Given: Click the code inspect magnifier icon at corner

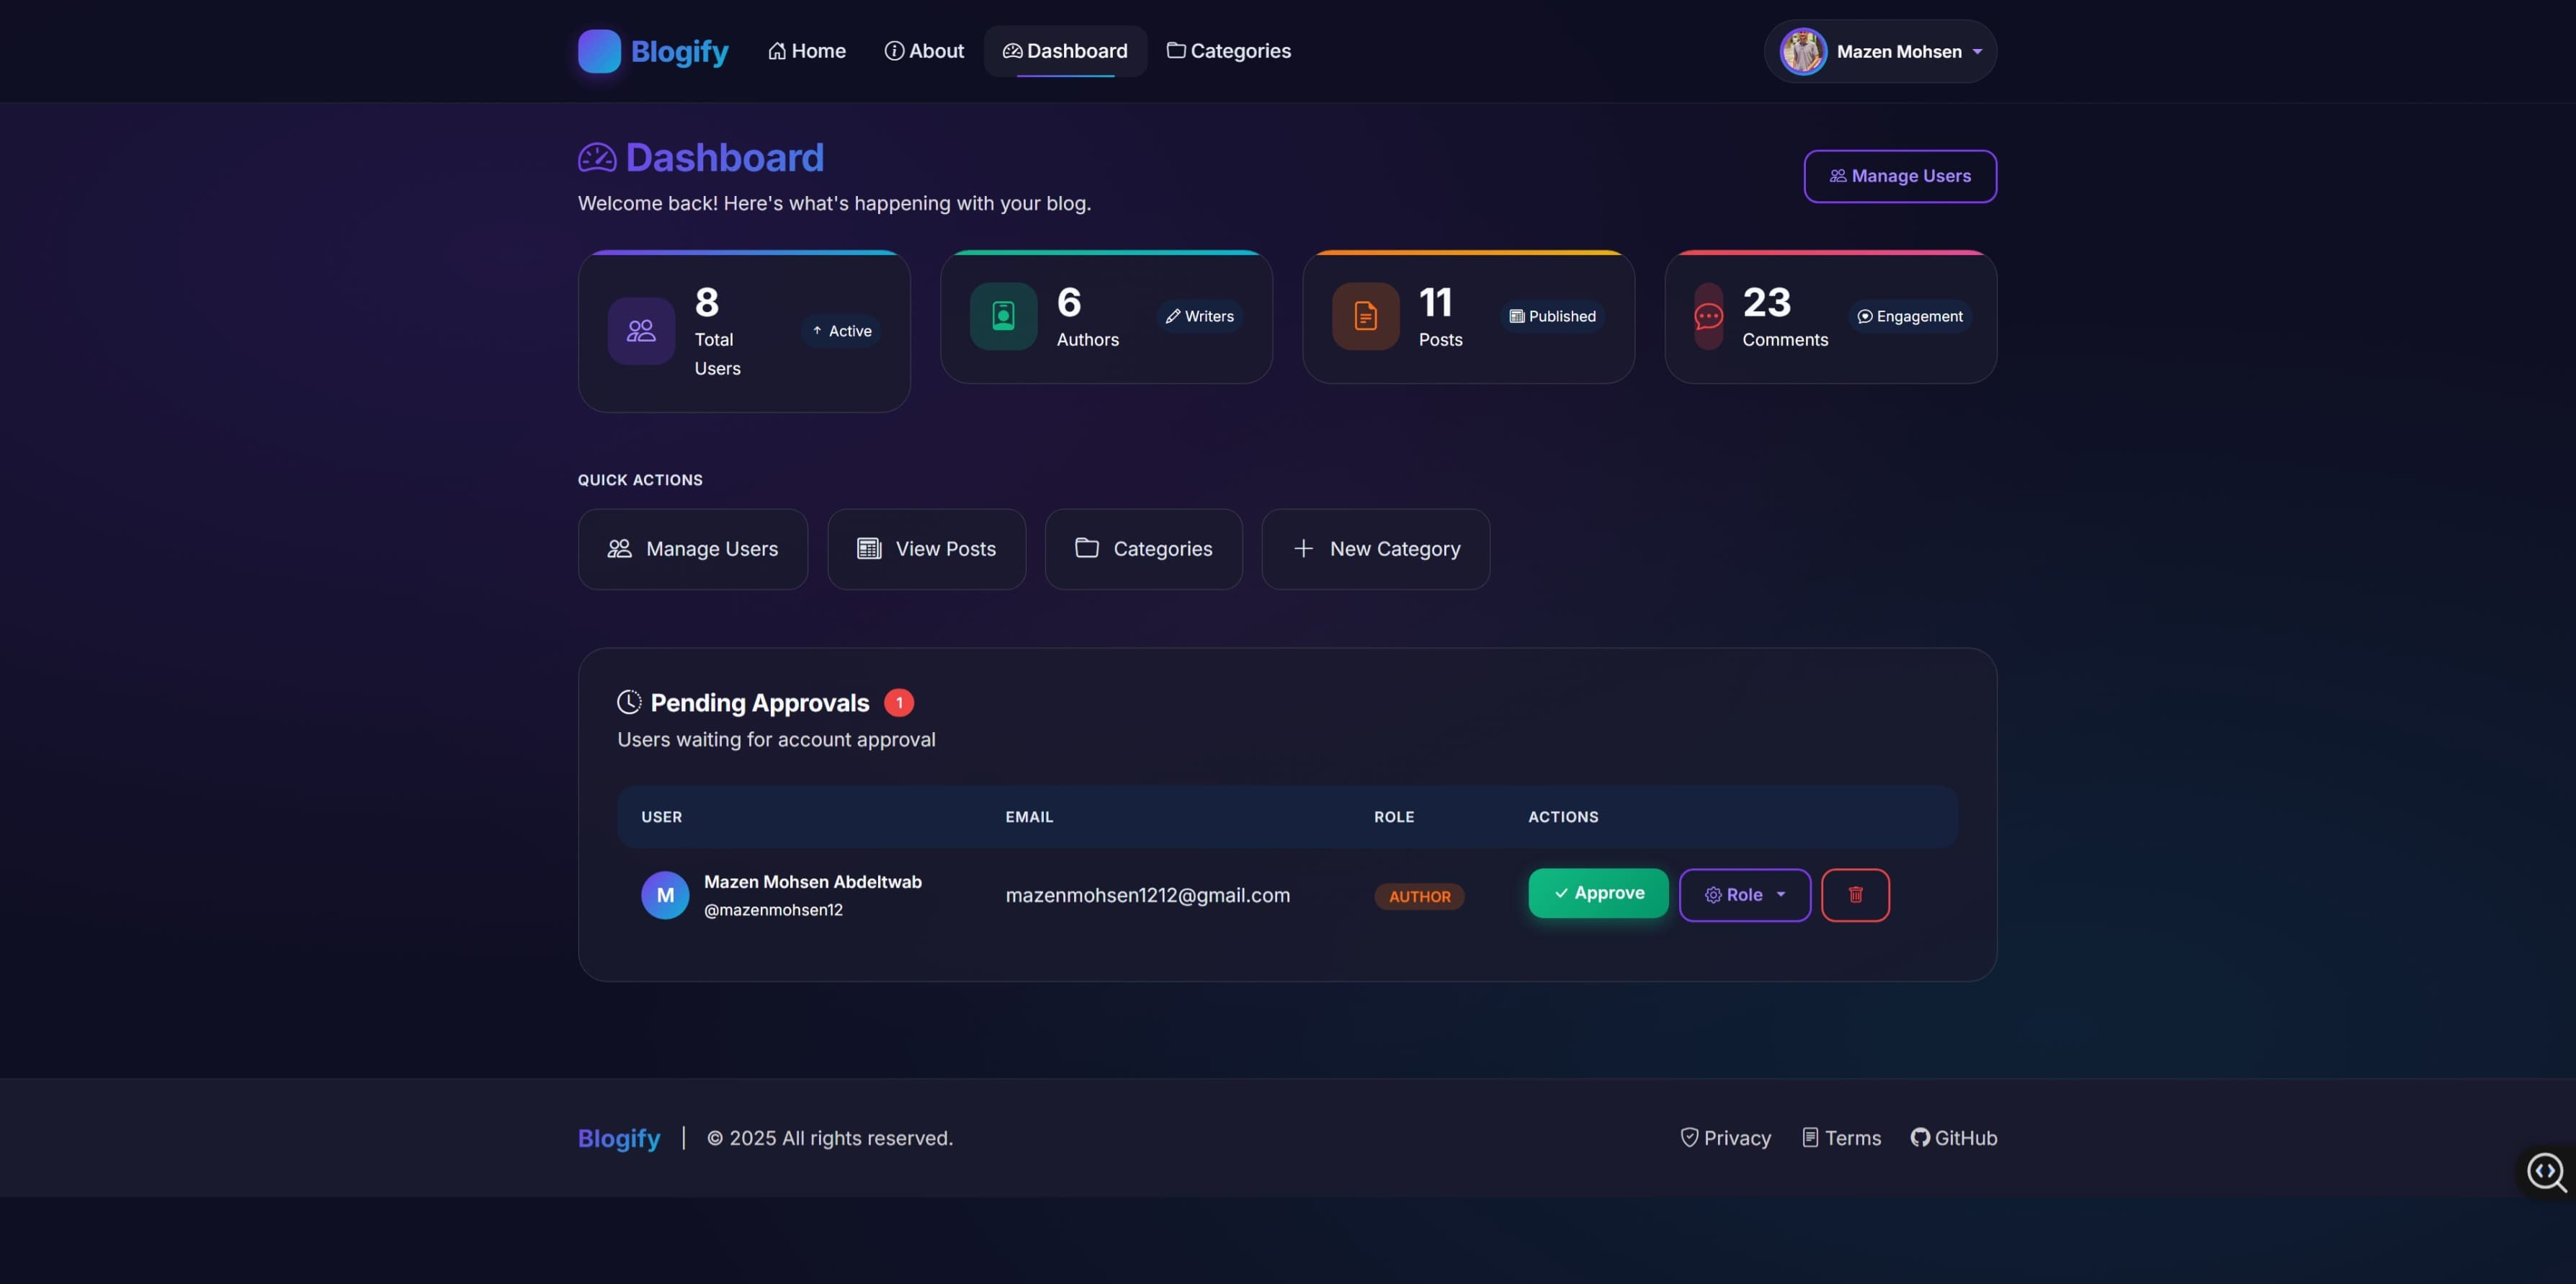Looking at the screenshot, I should (2546, 1171).
